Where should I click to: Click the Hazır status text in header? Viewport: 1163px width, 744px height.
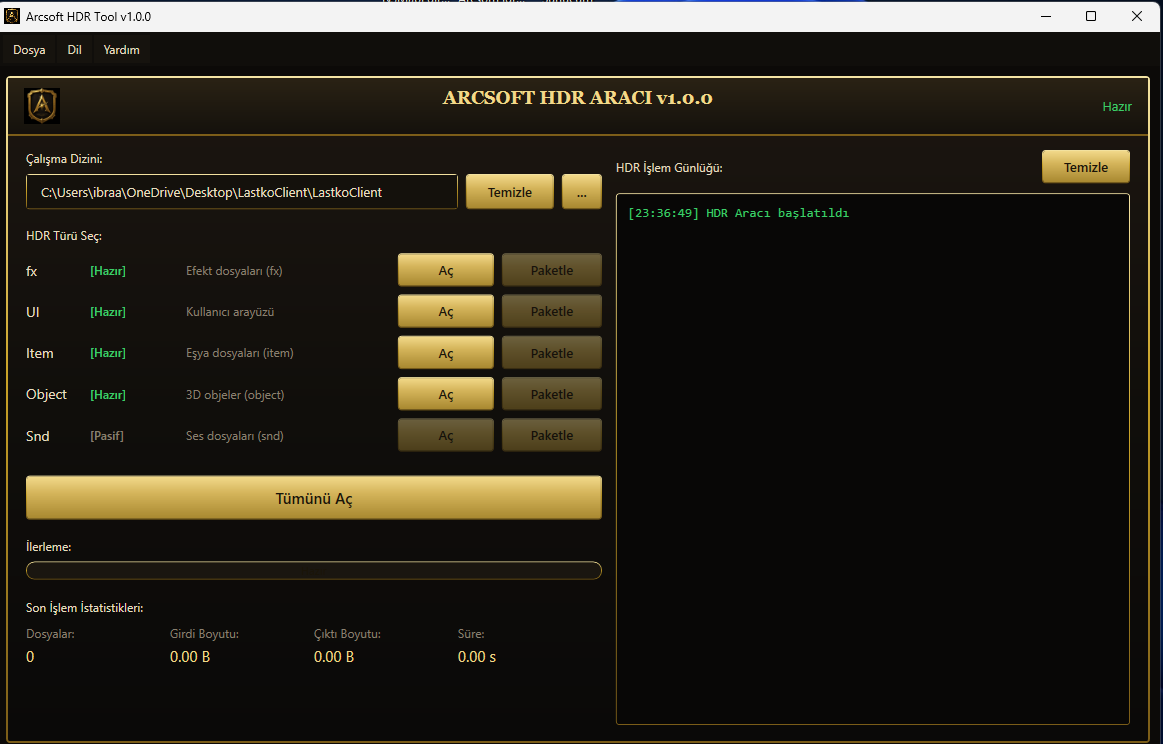tap(1117, 107)
